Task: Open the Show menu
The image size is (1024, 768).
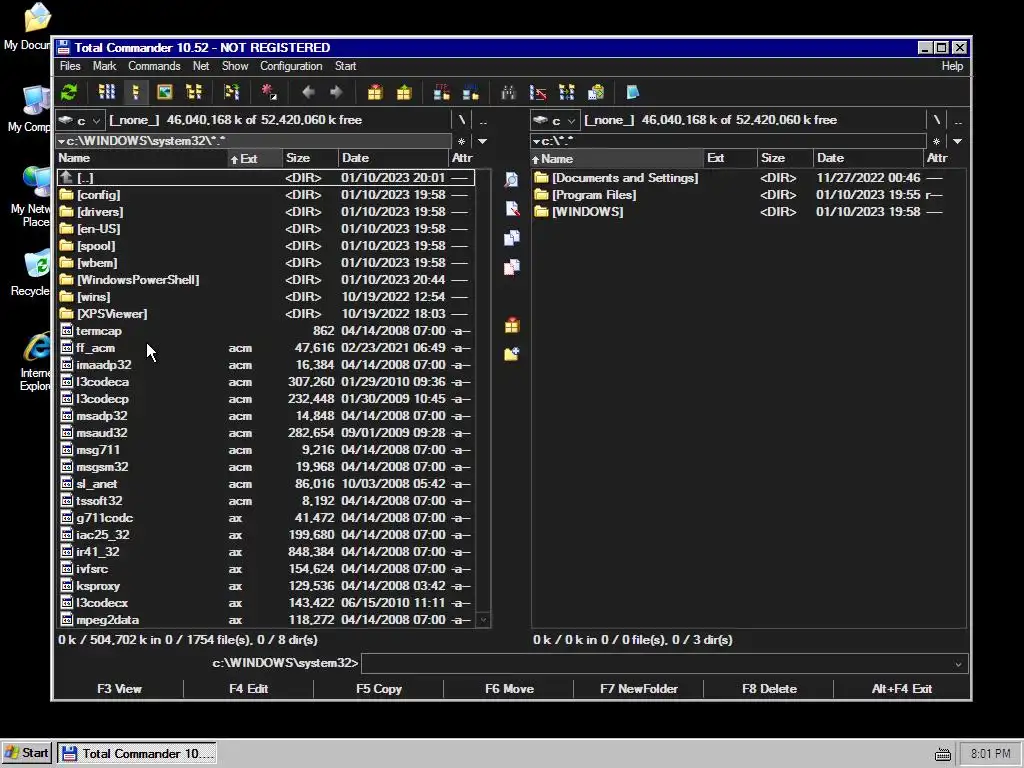Action: 234,66
